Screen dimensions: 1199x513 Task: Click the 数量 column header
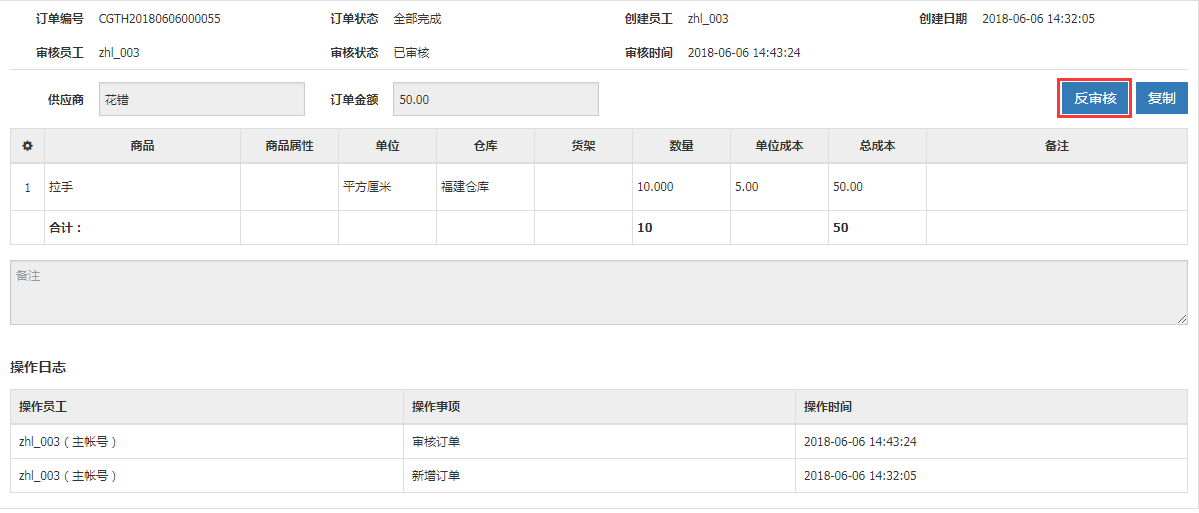coord(681,145)
